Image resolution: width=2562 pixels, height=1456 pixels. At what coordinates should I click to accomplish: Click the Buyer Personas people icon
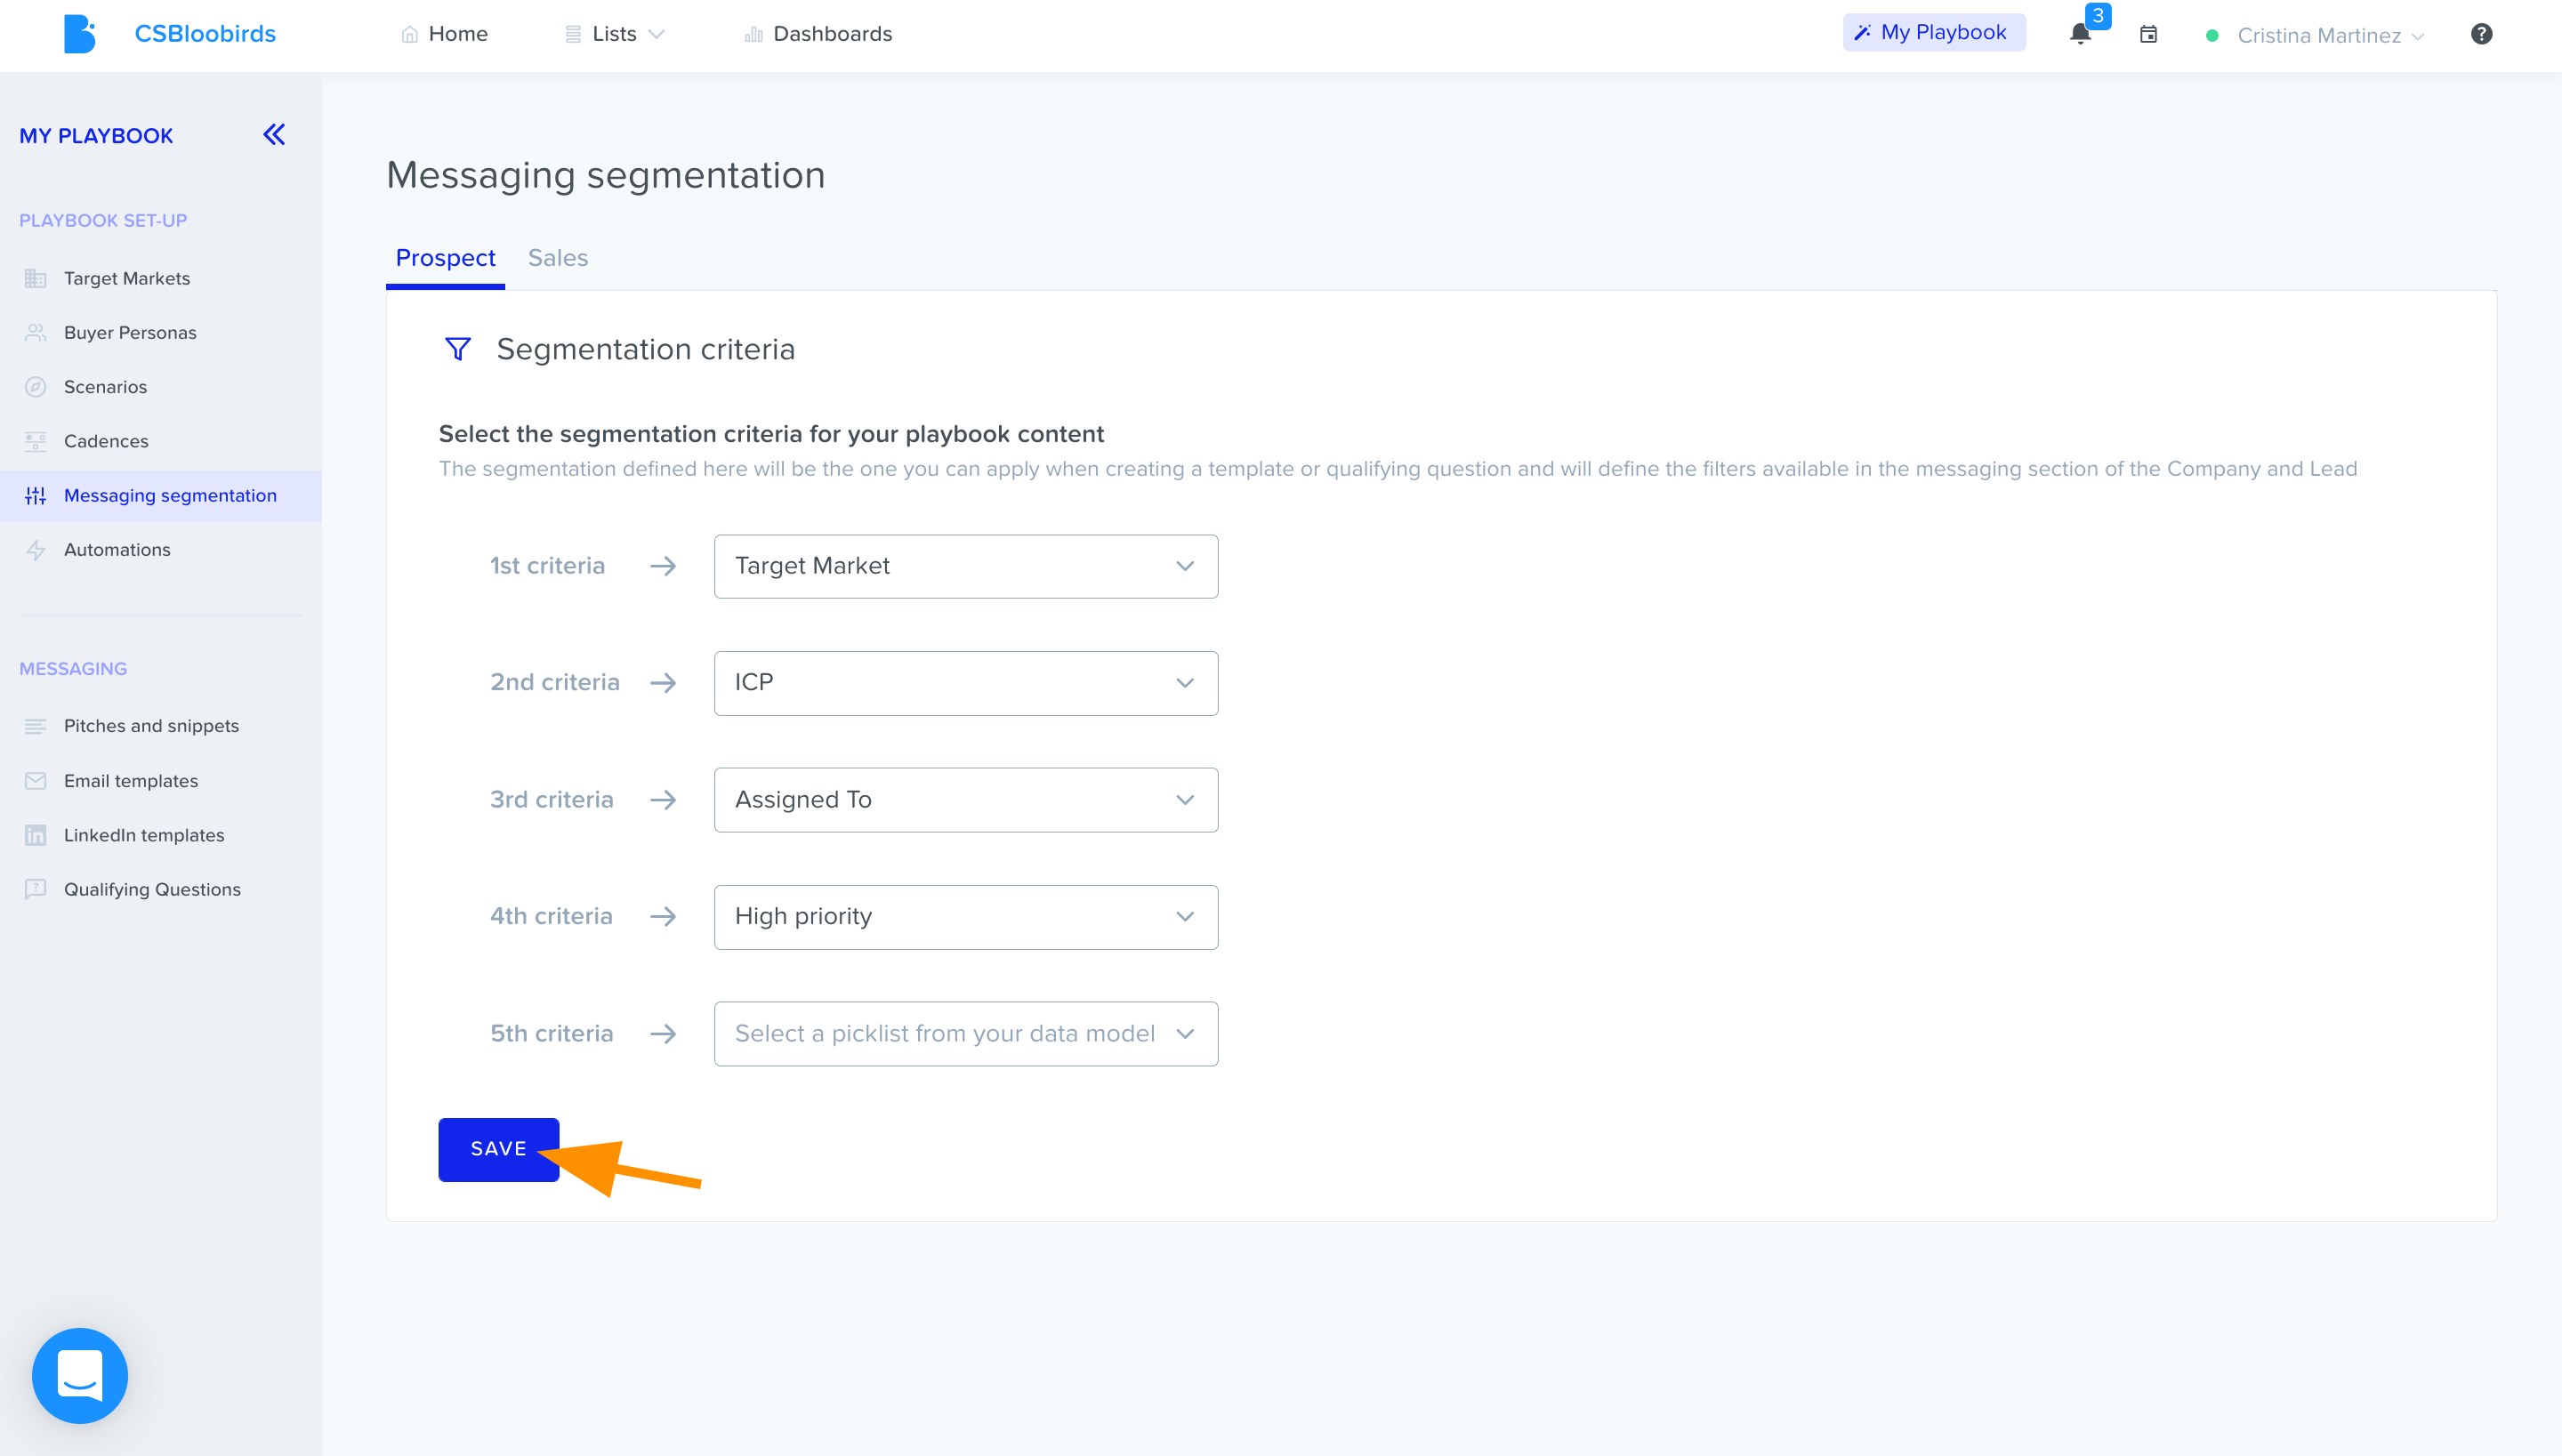[x=36, y=332]
